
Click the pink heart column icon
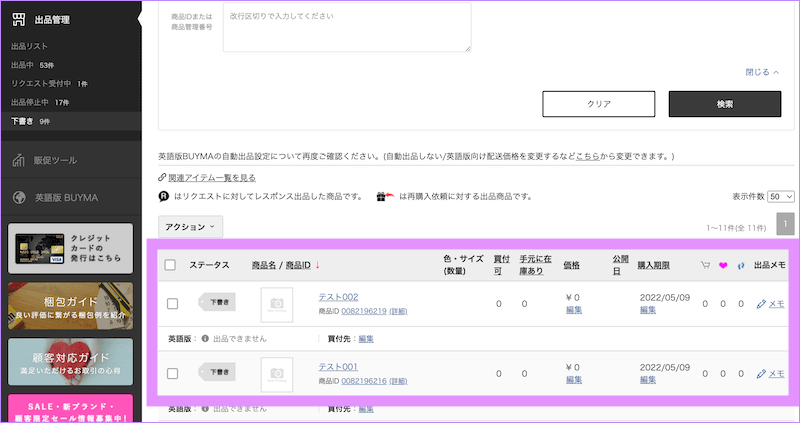tap(723, 265)
